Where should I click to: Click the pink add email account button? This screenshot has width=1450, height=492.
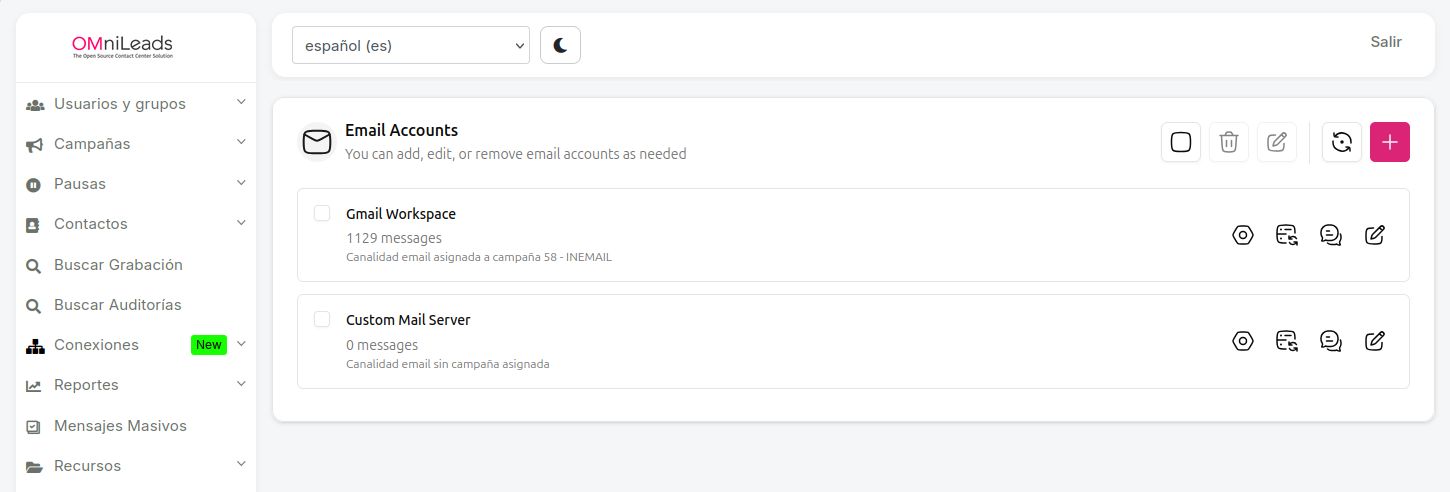coord(1389,142)
